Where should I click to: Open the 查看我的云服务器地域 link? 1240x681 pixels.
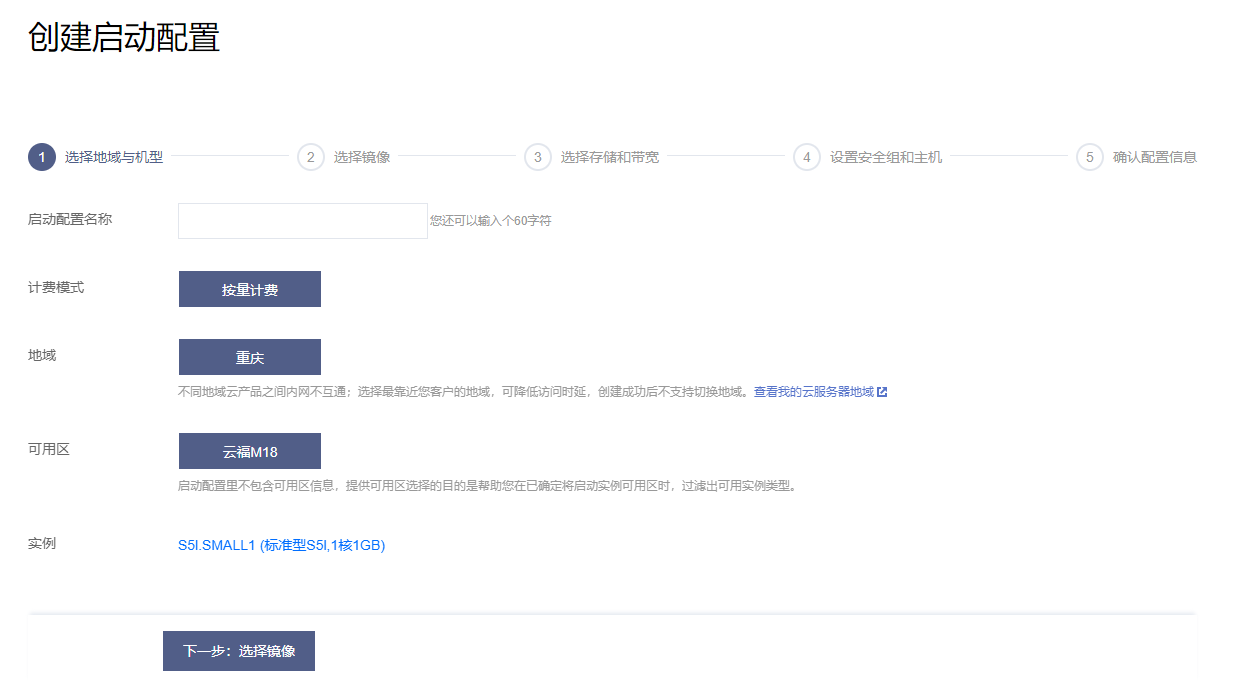[813, 392]
